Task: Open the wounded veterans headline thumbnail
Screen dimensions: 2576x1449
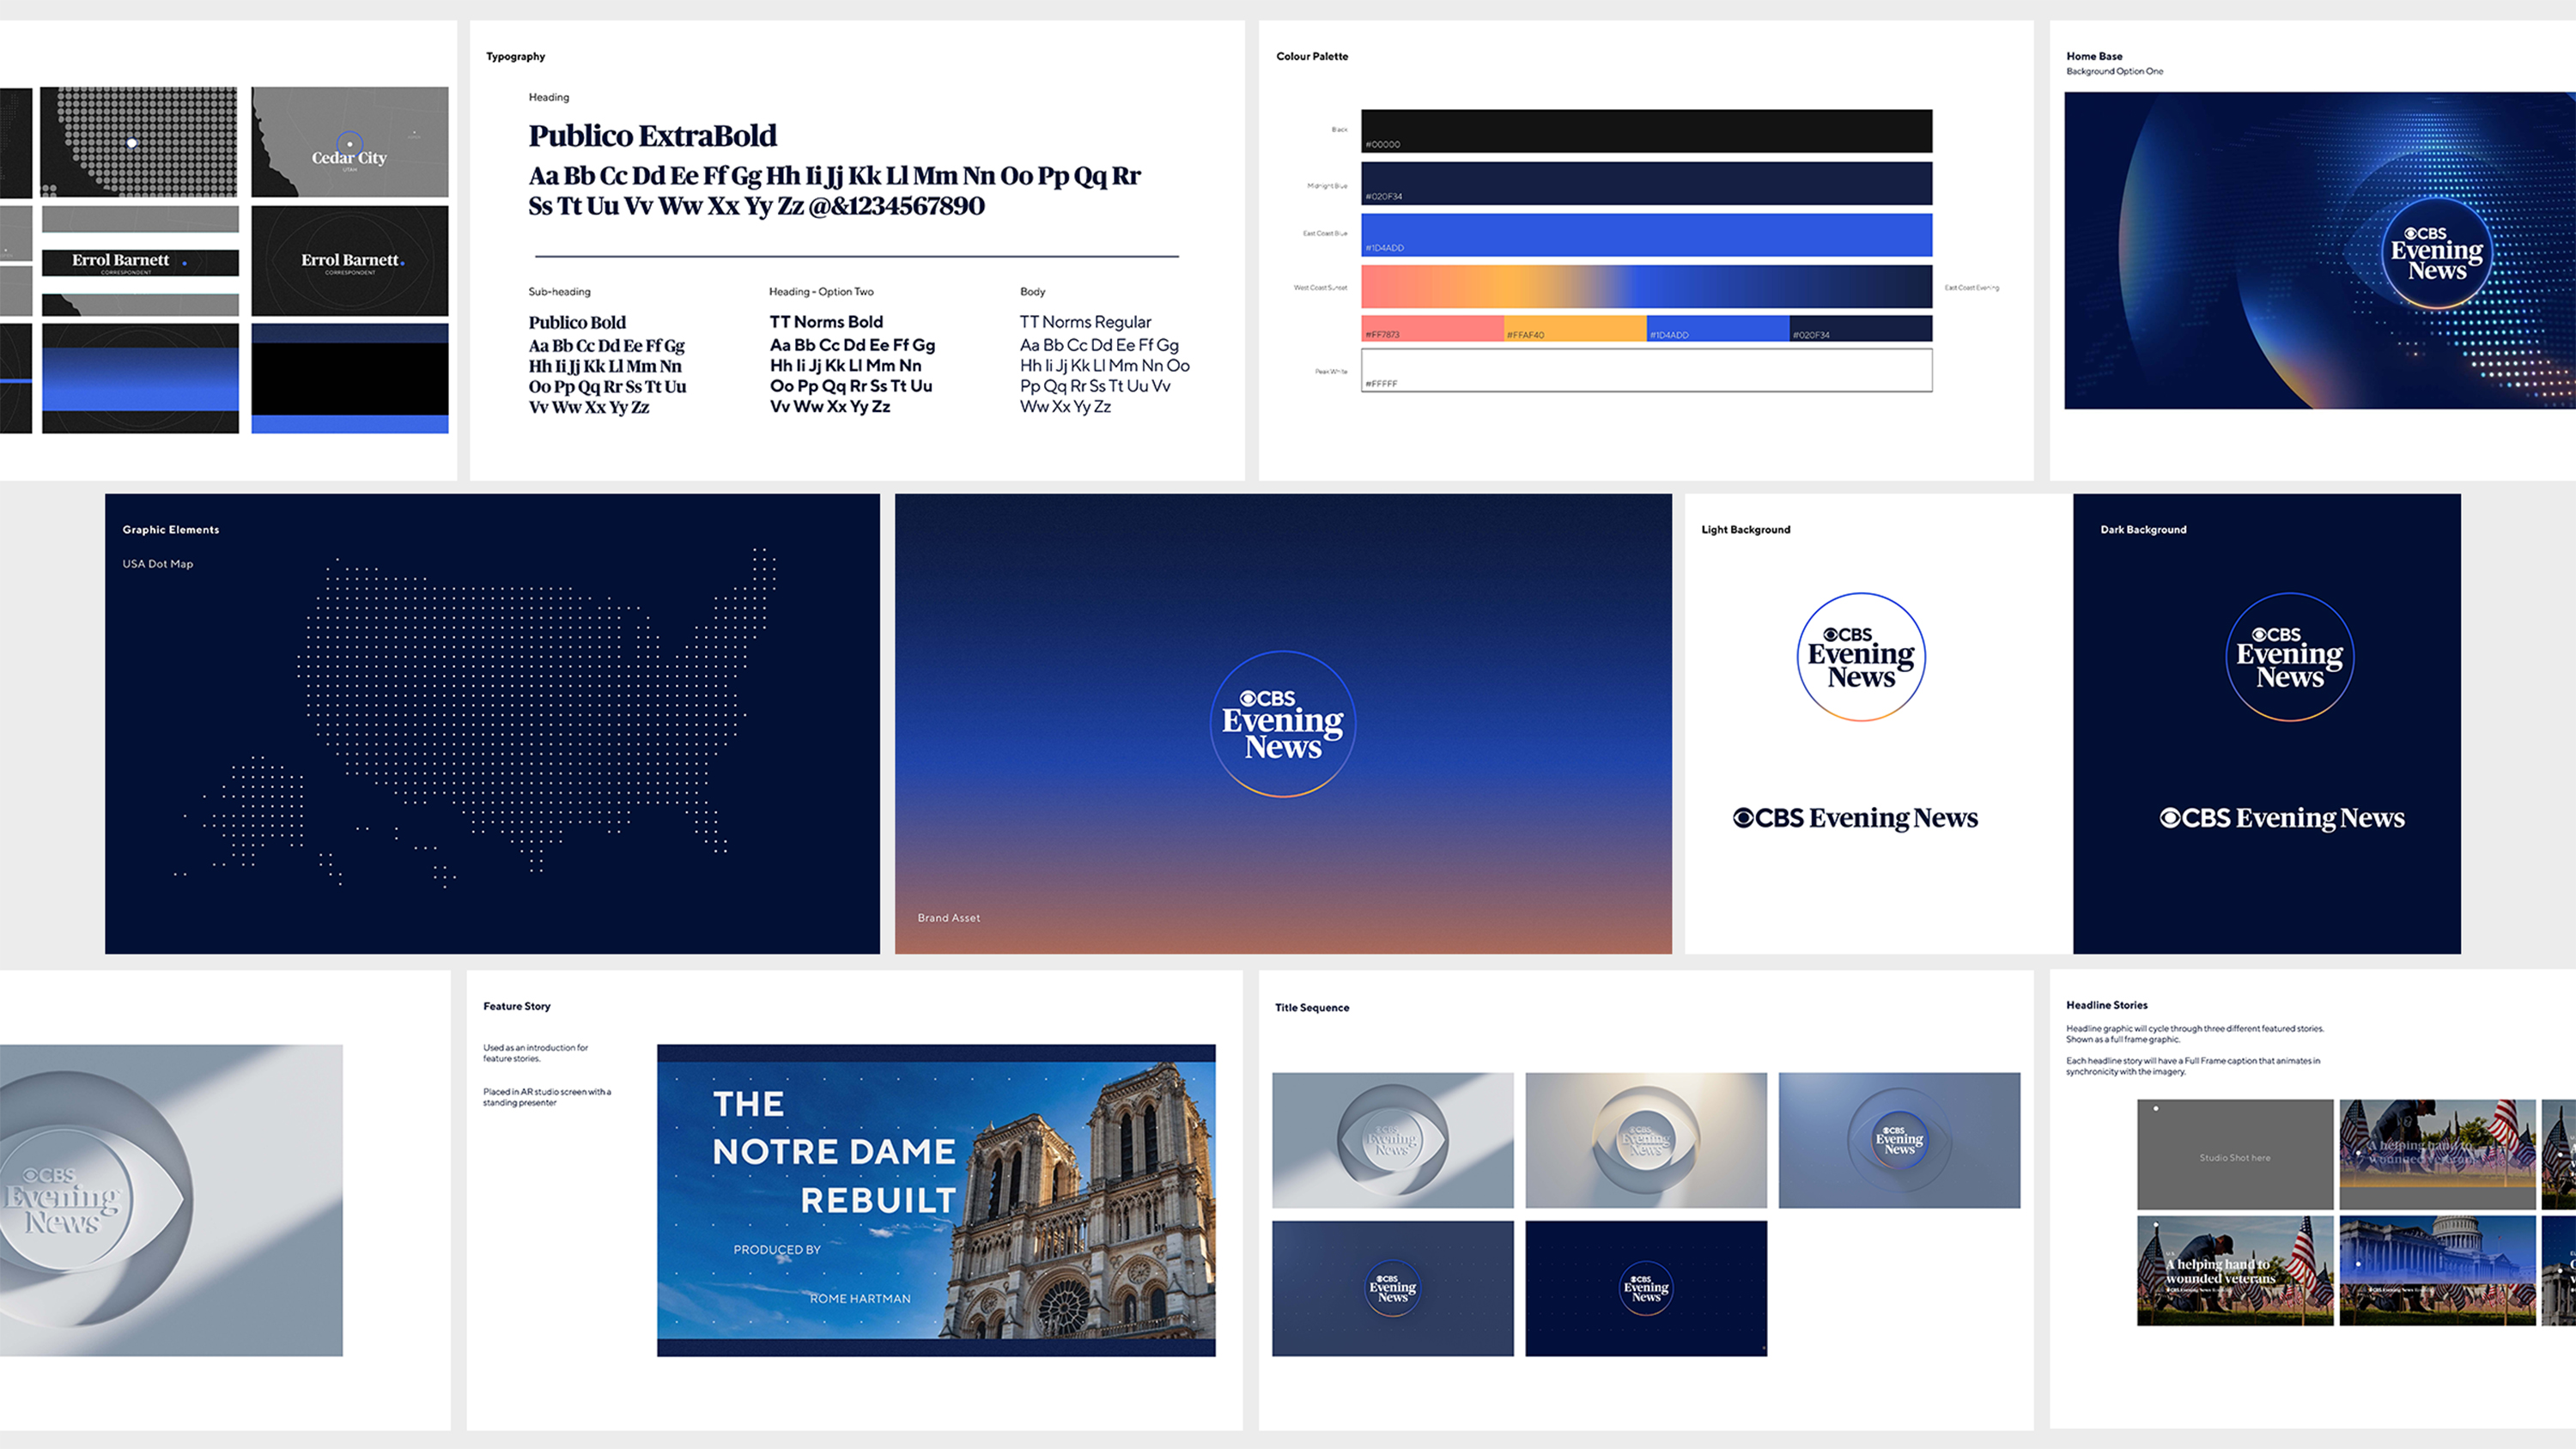Action: coord(2234,1271)
